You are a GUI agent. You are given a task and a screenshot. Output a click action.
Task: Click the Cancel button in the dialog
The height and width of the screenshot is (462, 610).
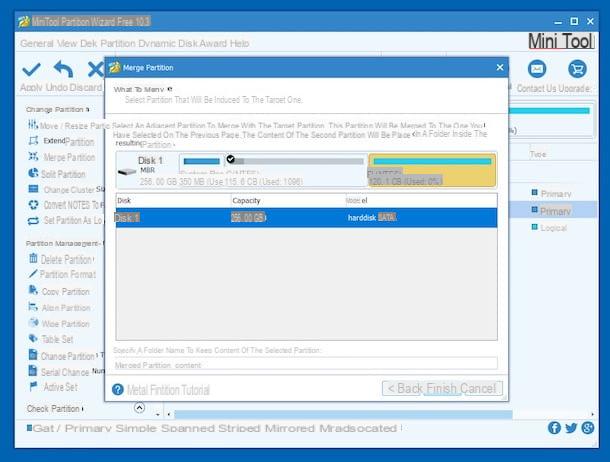pos(479,388)
